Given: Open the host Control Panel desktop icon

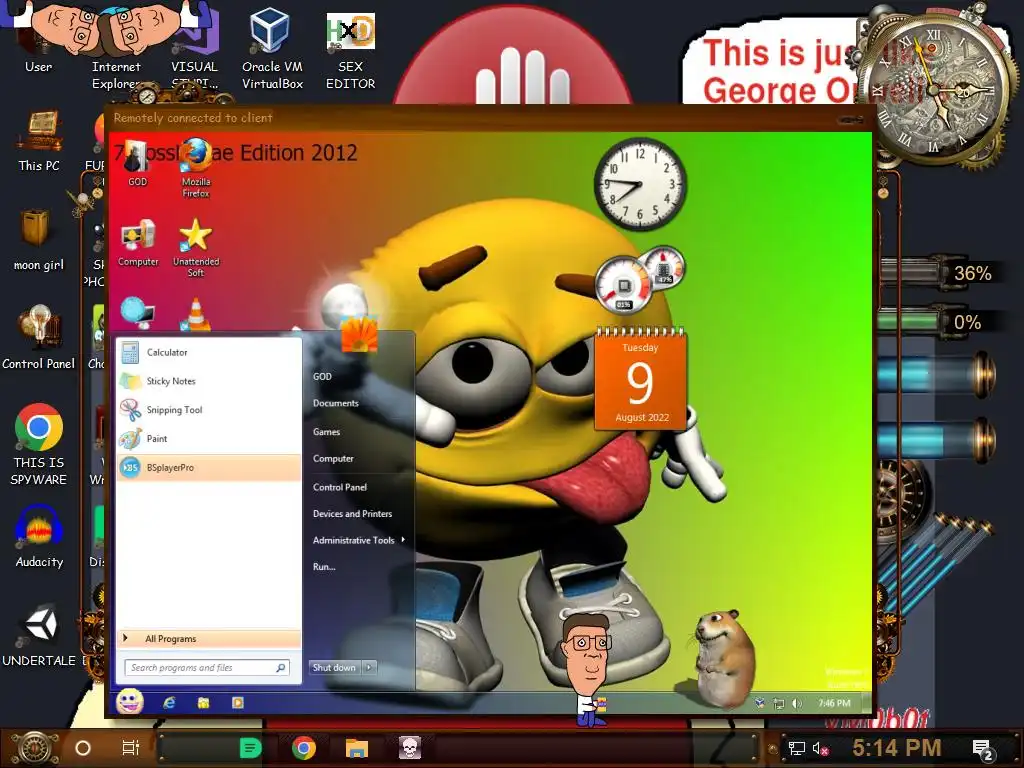Looking at the screenshot, I should coord(39,338).
